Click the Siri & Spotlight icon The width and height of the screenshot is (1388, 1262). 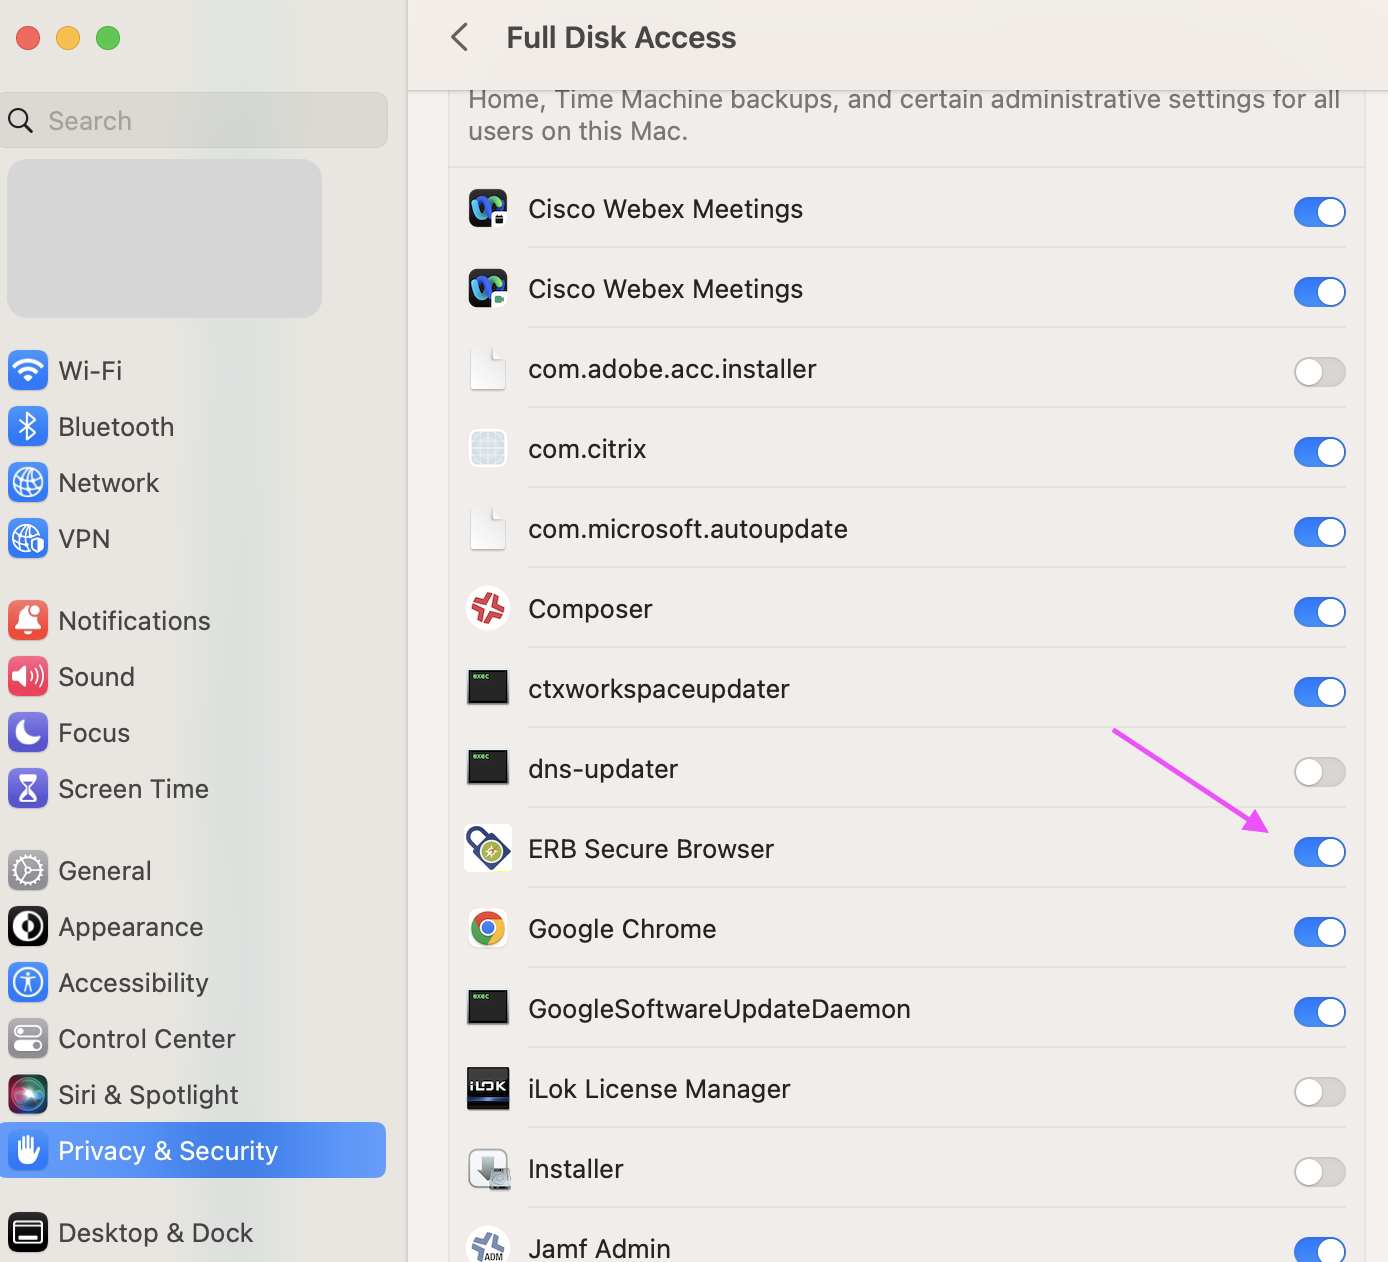28,1095
